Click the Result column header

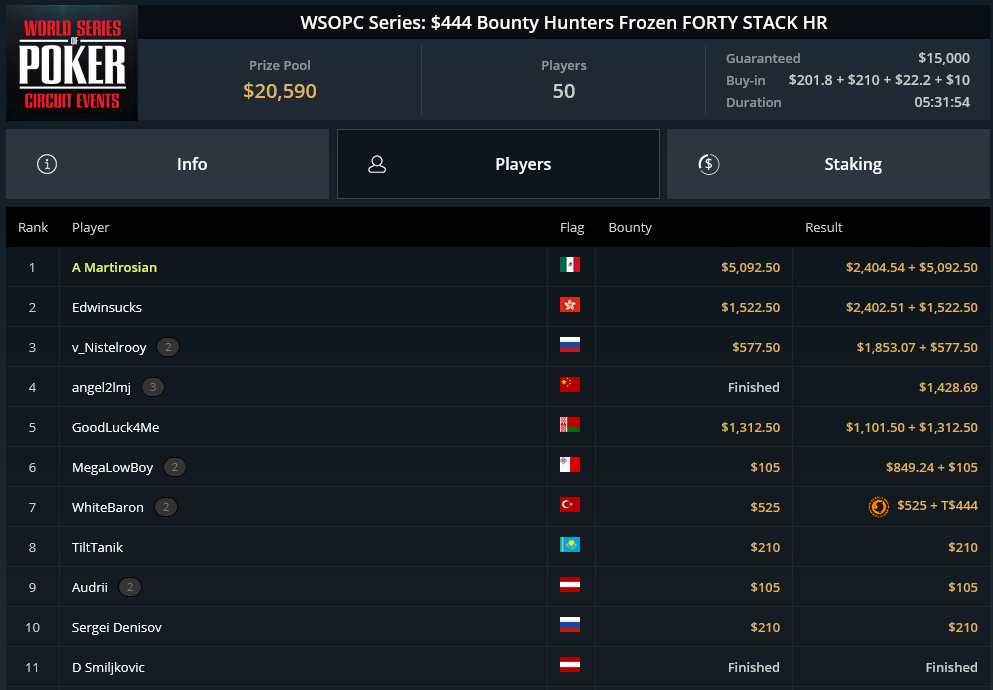pos(823,227)
